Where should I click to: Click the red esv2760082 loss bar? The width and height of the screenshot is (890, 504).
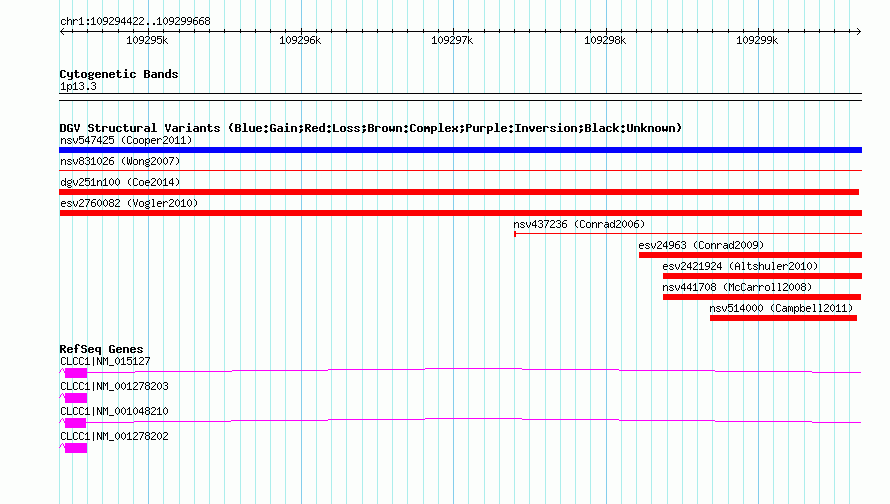(460, 213)
